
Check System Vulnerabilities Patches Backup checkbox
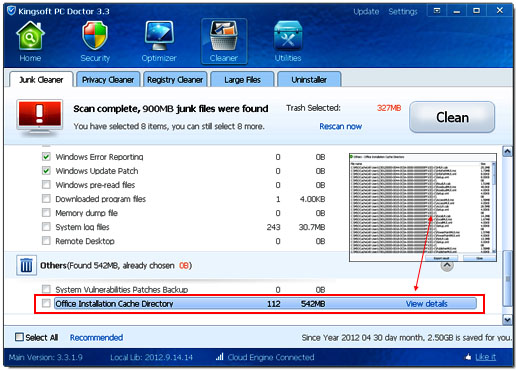coord(46,289)
